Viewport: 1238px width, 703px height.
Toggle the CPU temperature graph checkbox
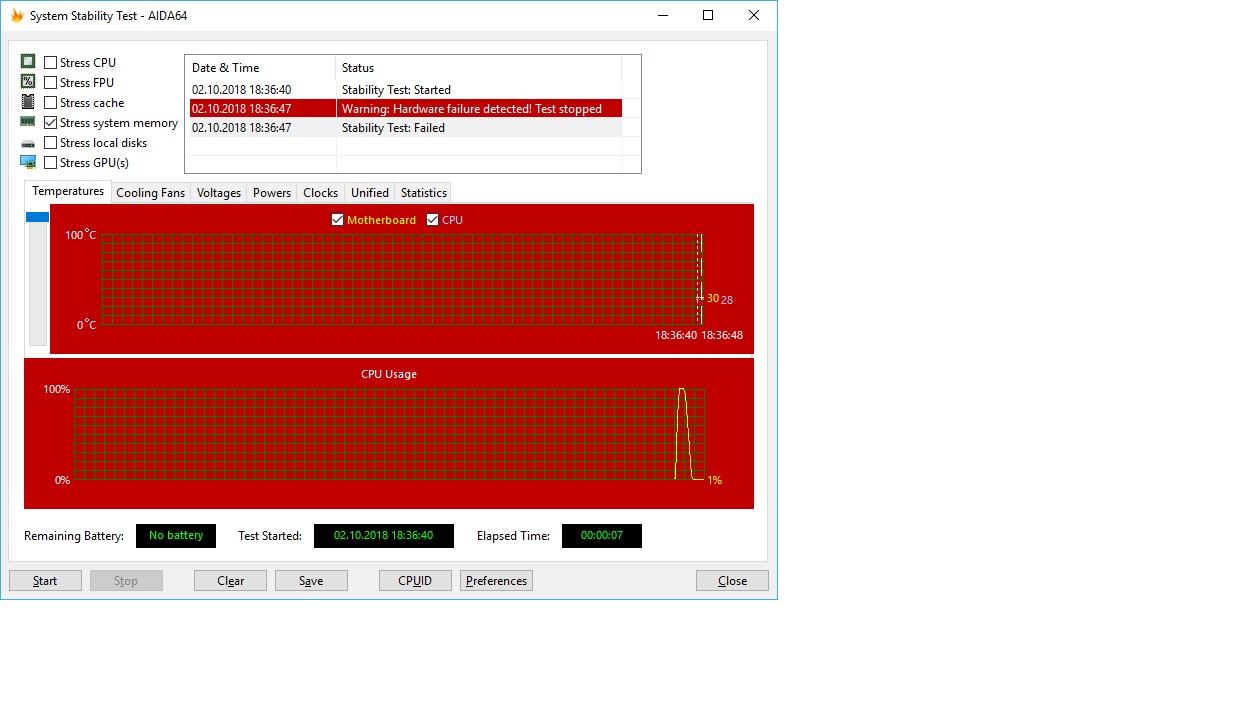pos(432,220)
